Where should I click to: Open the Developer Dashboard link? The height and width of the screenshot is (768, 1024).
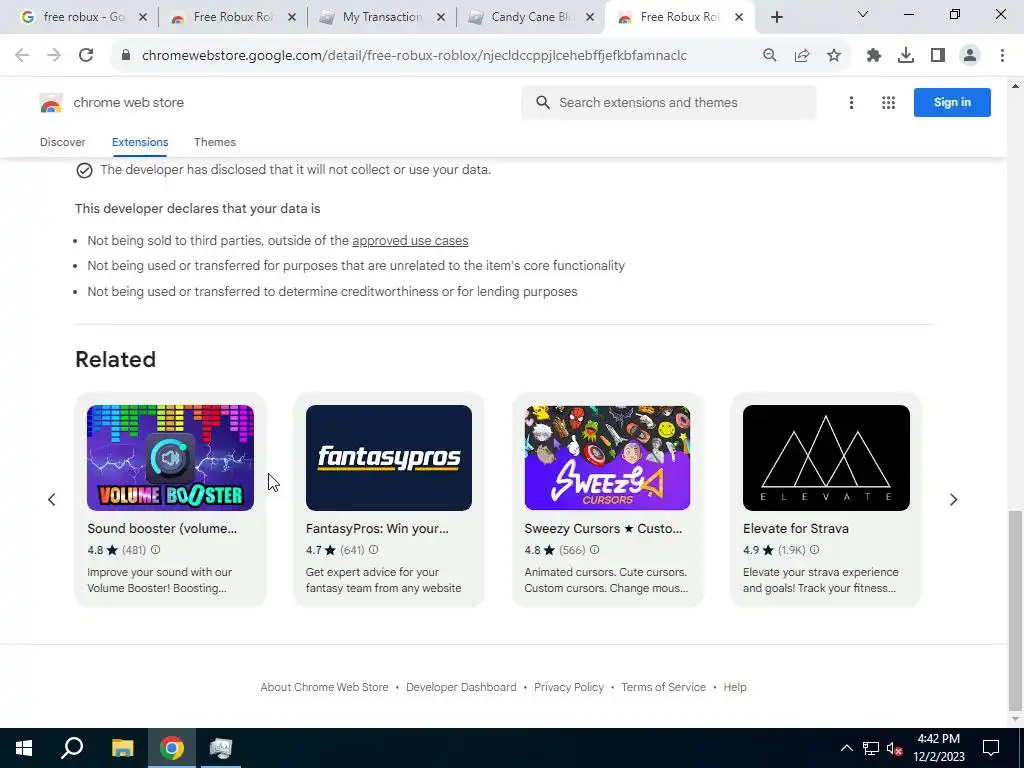(461, 687)
